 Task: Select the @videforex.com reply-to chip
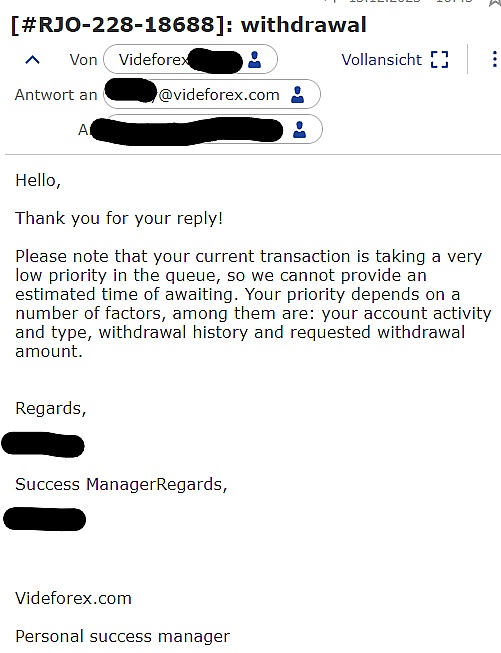(212, 94)
